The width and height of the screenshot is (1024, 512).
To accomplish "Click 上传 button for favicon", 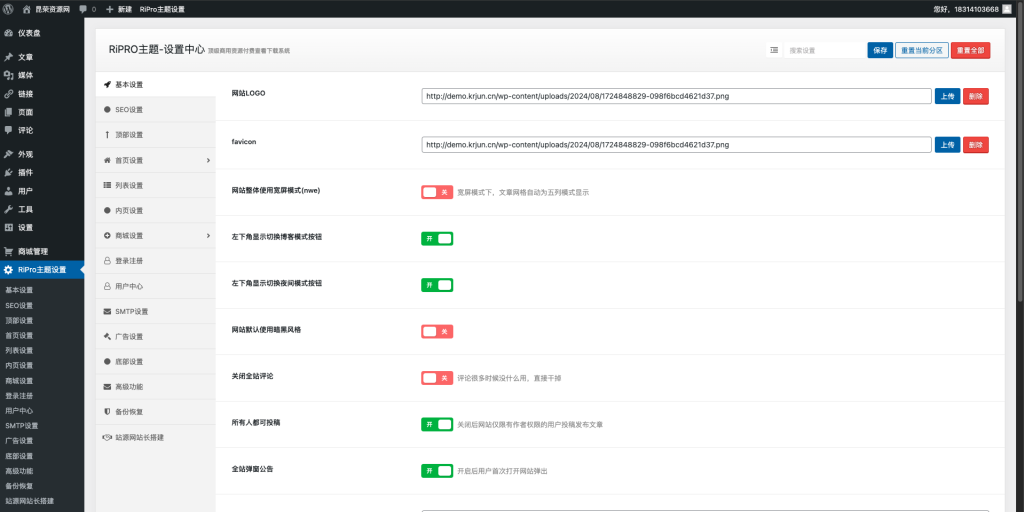I will pyautogui.click(x=947, y=145).
